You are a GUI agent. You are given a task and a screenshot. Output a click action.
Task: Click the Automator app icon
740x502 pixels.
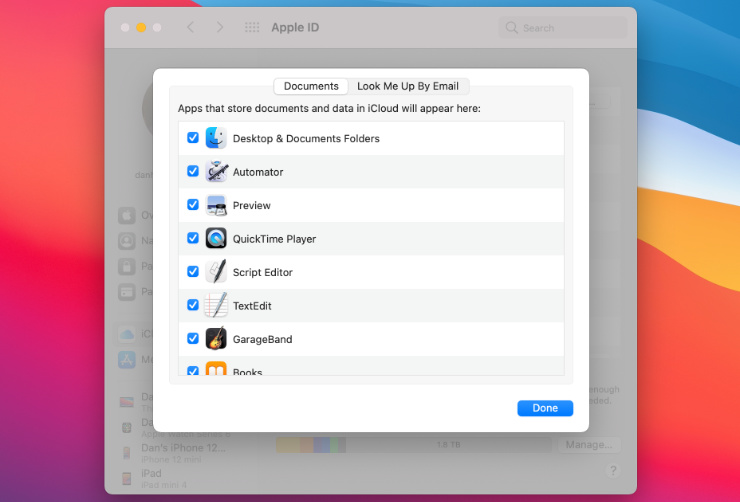(216, 171)
